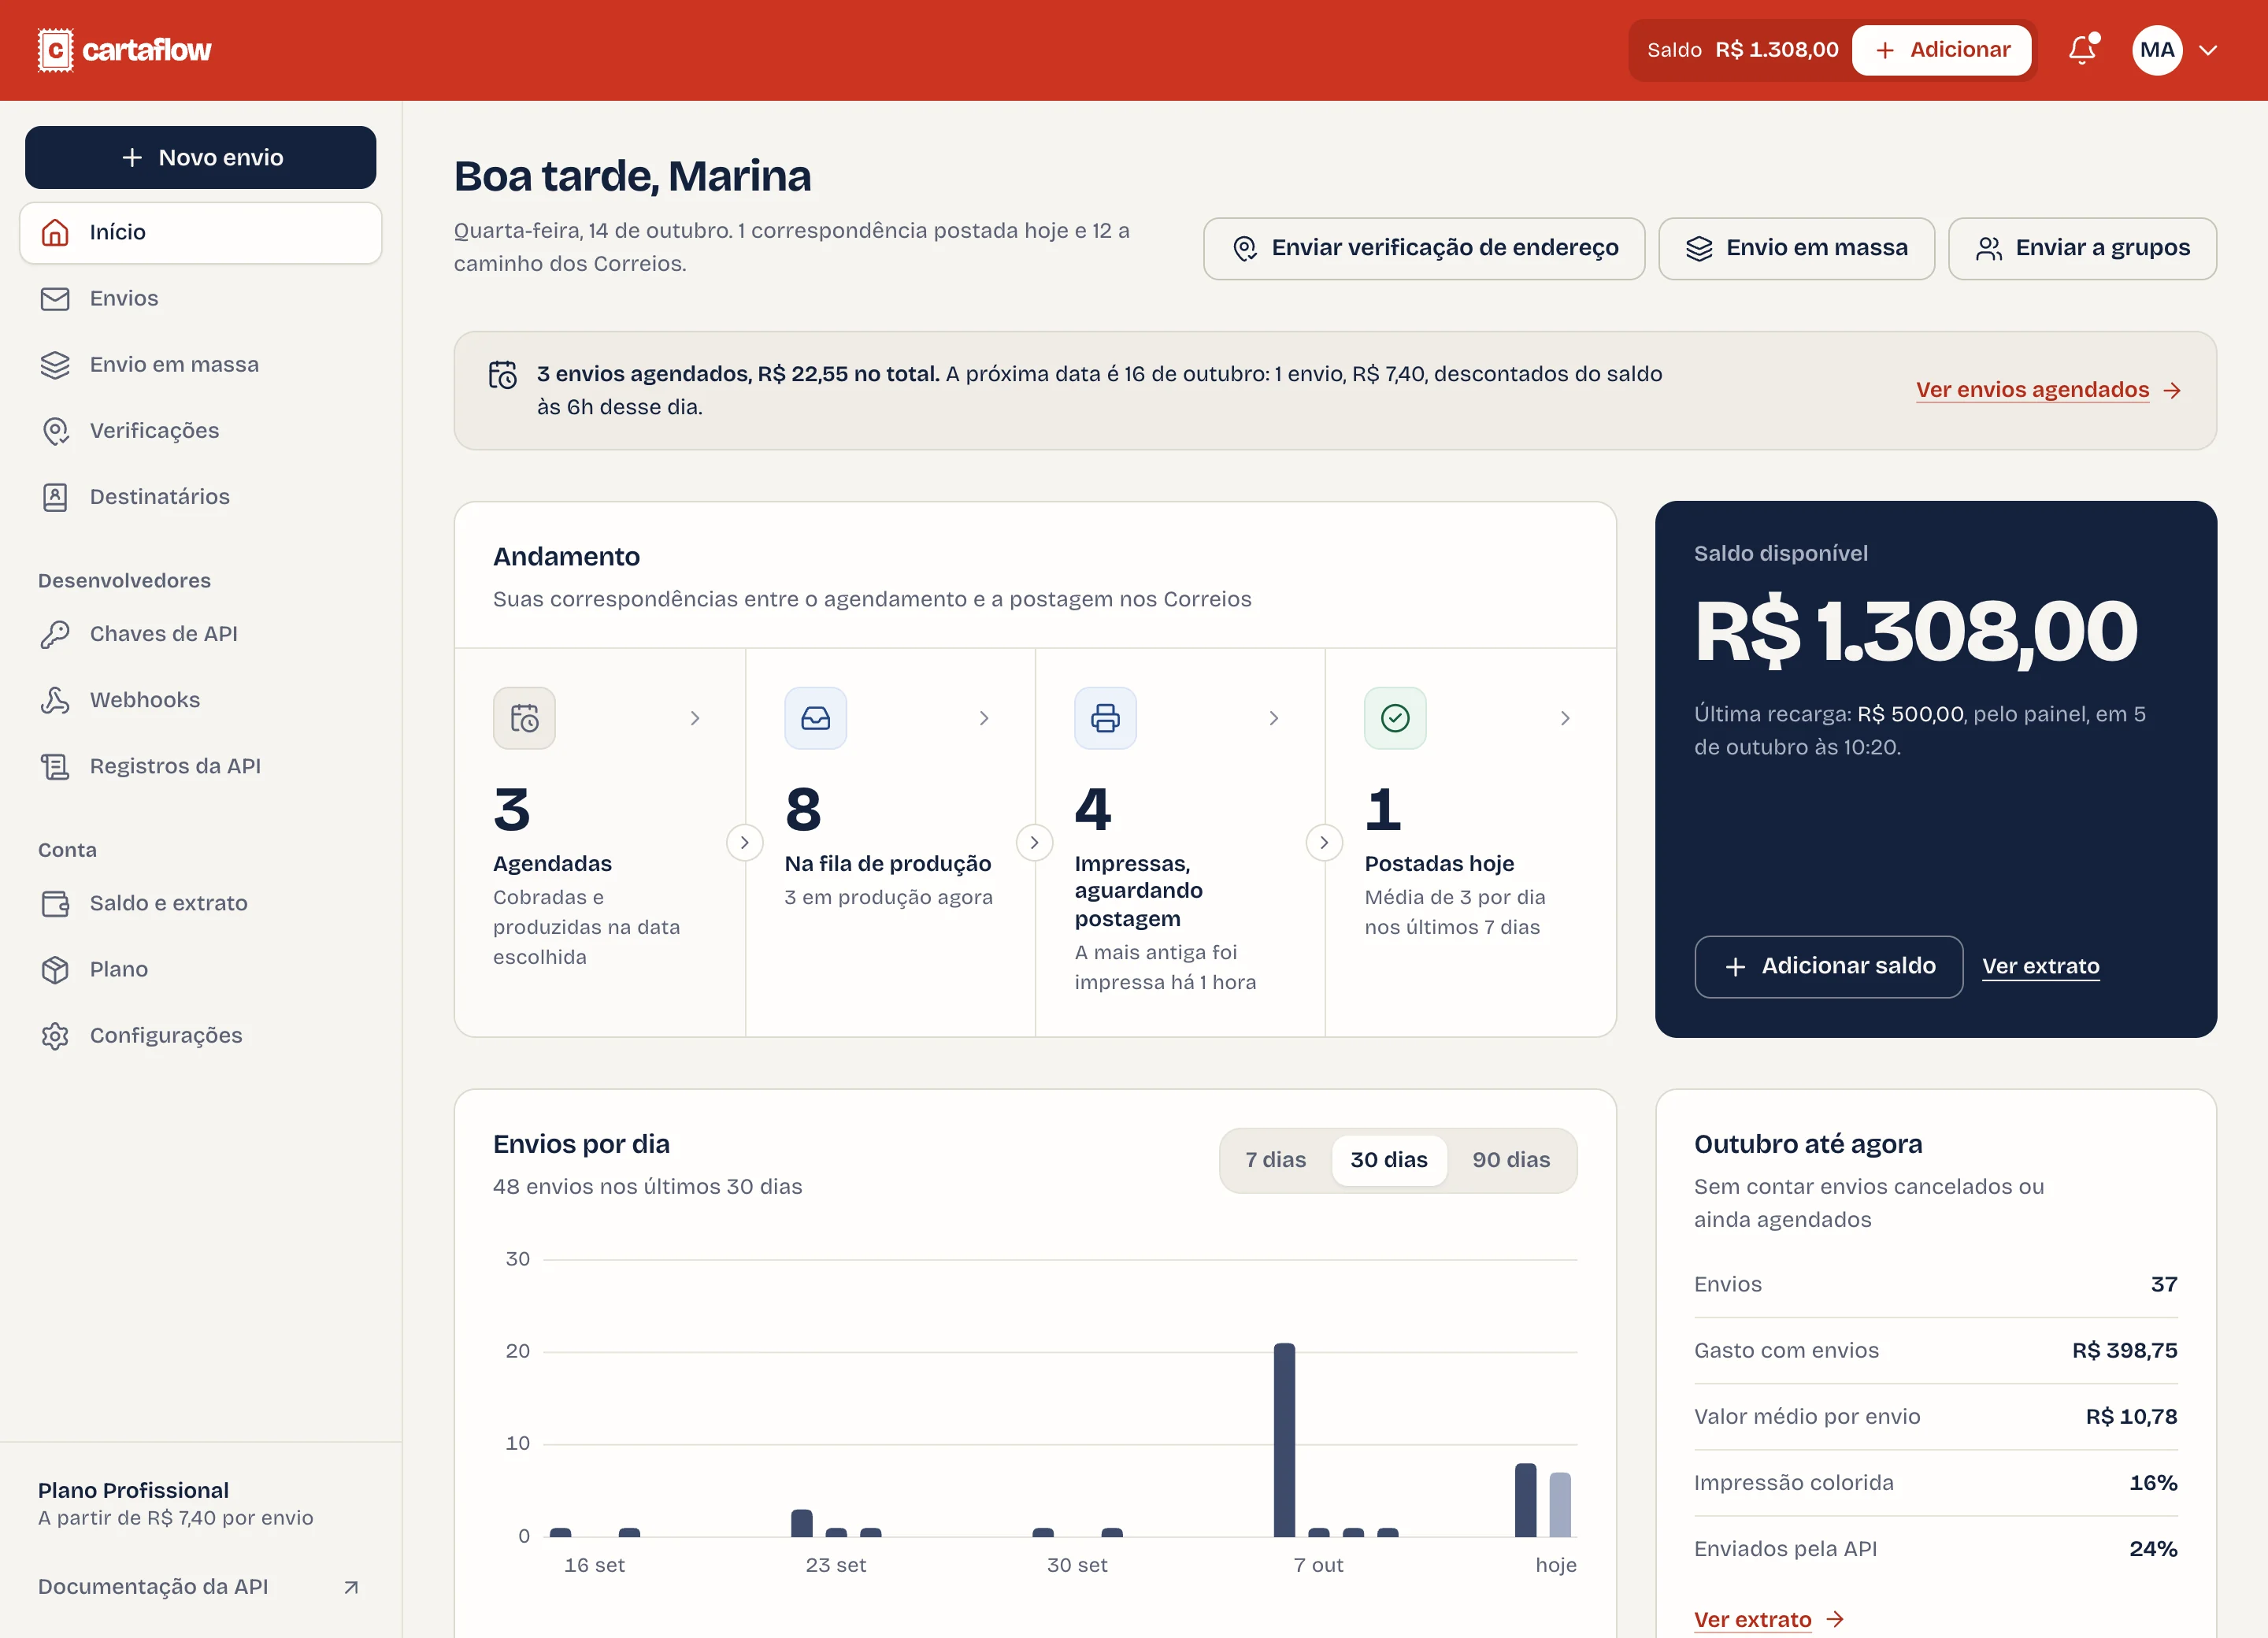Click the Plano box icon
This screenshot has height=1638, width=2268.
tap(55, 969)
